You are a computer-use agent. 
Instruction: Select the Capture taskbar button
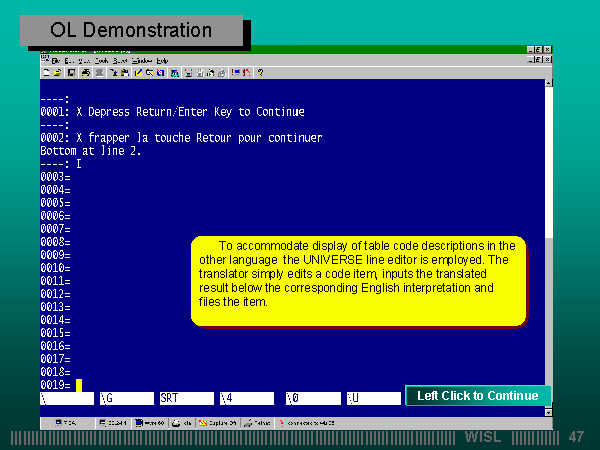click(215, 423)
